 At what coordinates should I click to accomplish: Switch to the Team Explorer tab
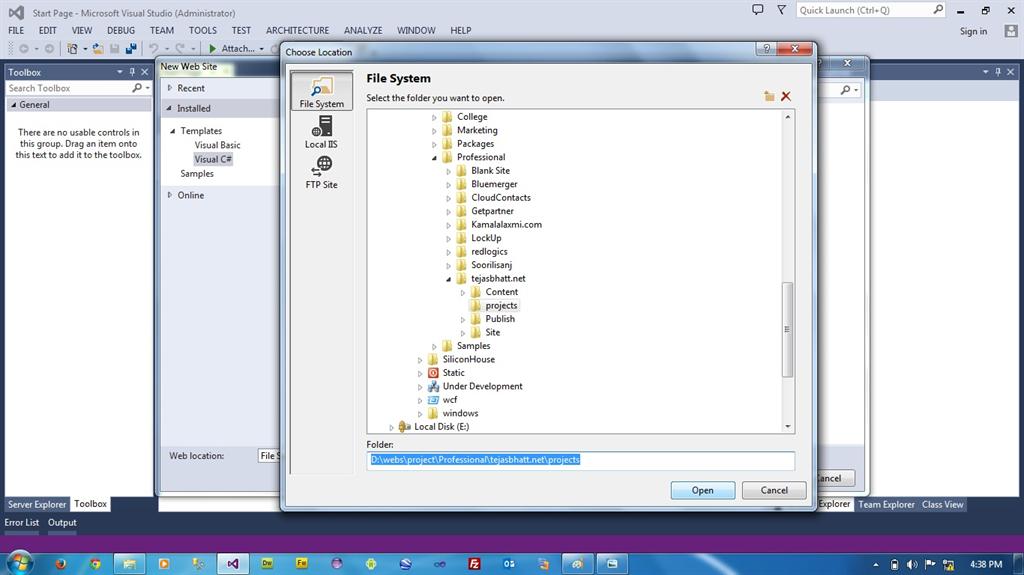pos(886,504)
